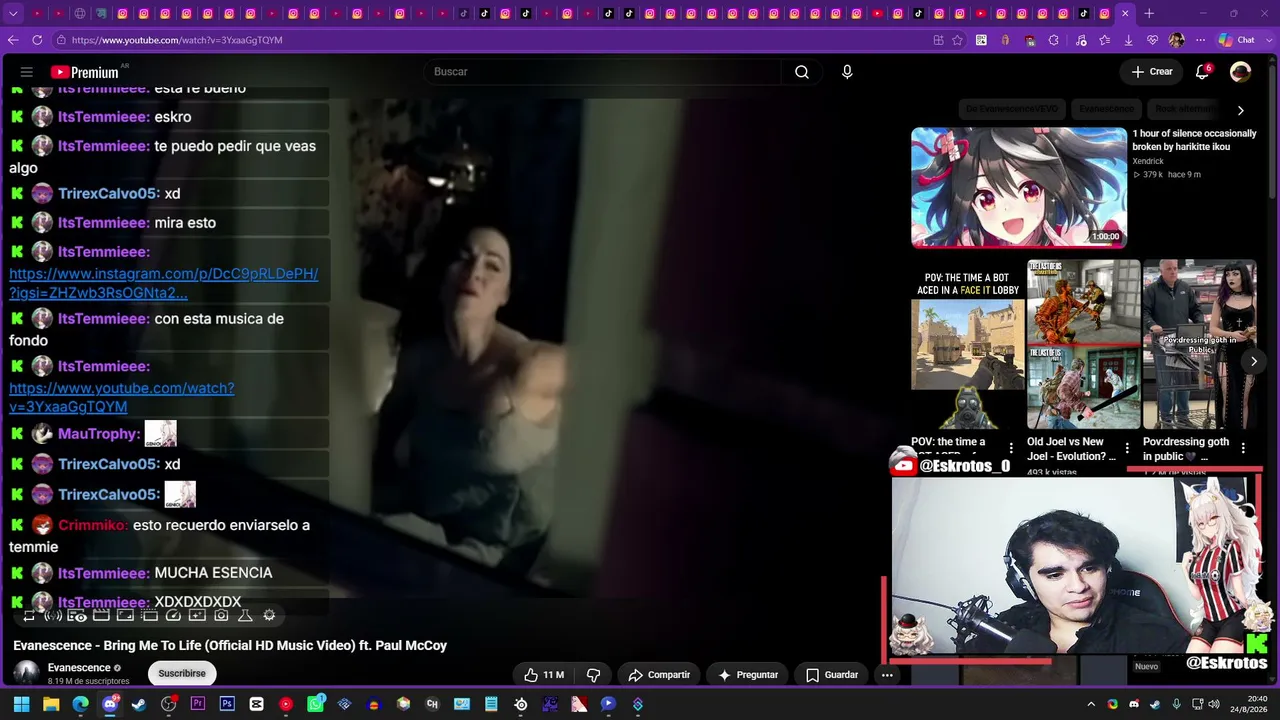
Task: Open the Evanescence channel name link
Action: (x=79, y=668)
